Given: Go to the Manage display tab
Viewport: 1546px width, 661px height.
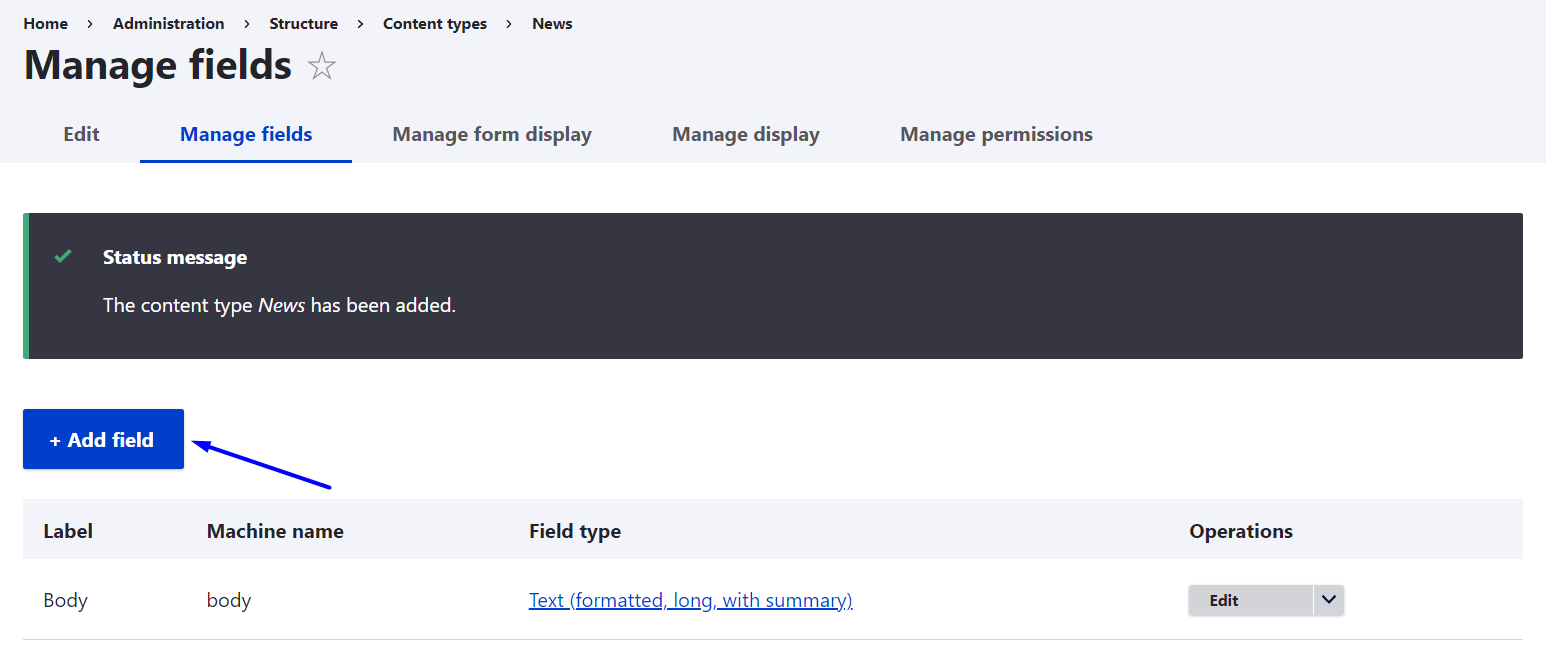Looking at the screenshot, I should tap(746, 134).
